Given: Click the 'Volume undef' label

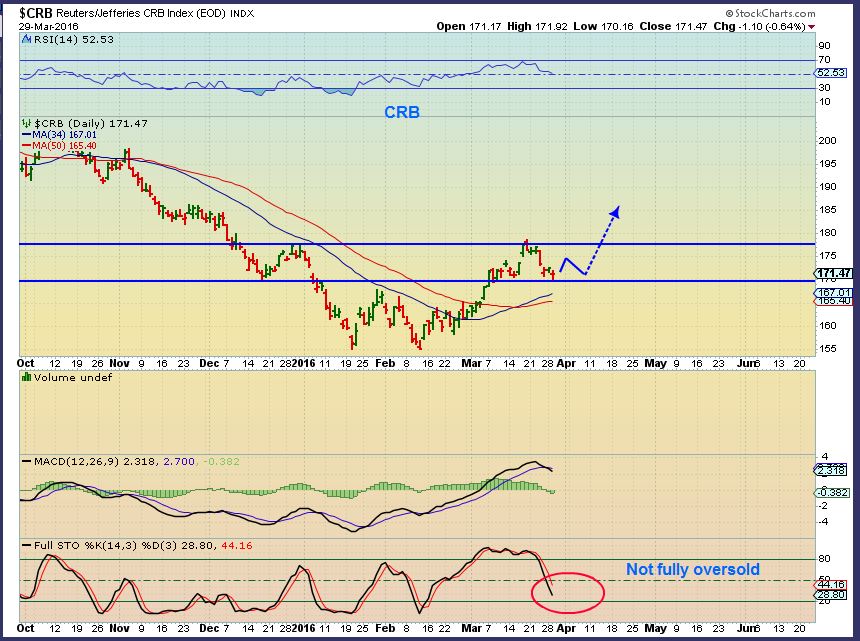Looking at the screenshot, I should tap(72, 377).
